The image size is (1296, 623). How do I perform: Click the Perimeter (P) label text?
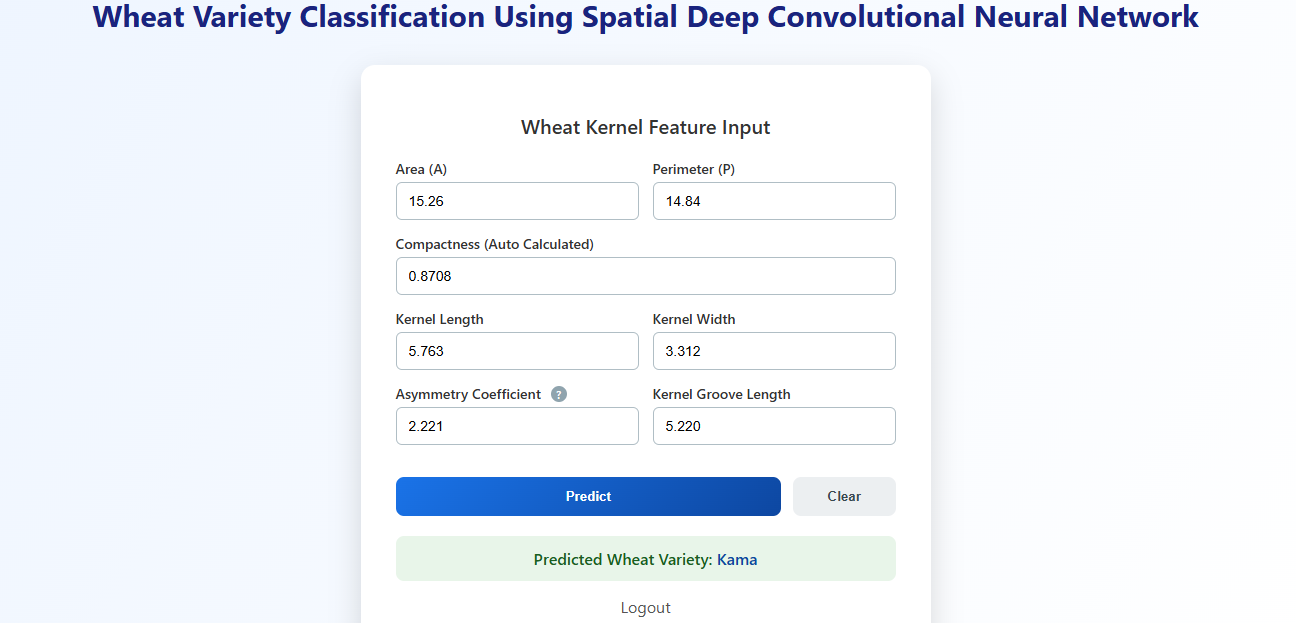tap(694, 169)
